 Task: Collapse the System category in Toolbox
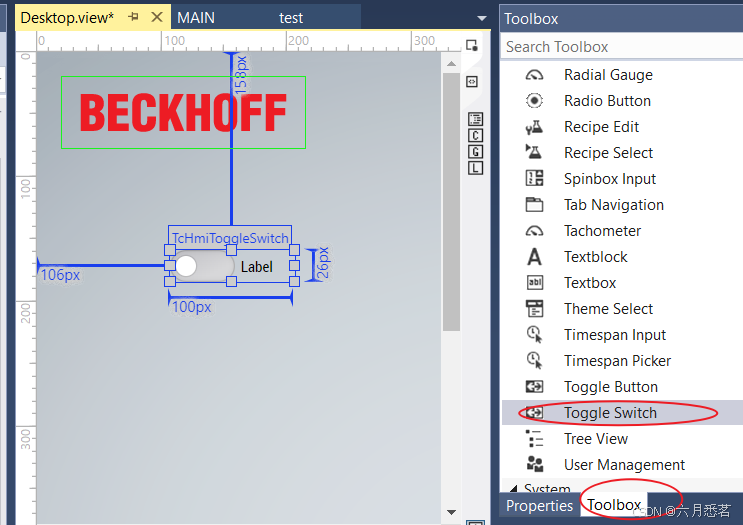click(514, 488)
